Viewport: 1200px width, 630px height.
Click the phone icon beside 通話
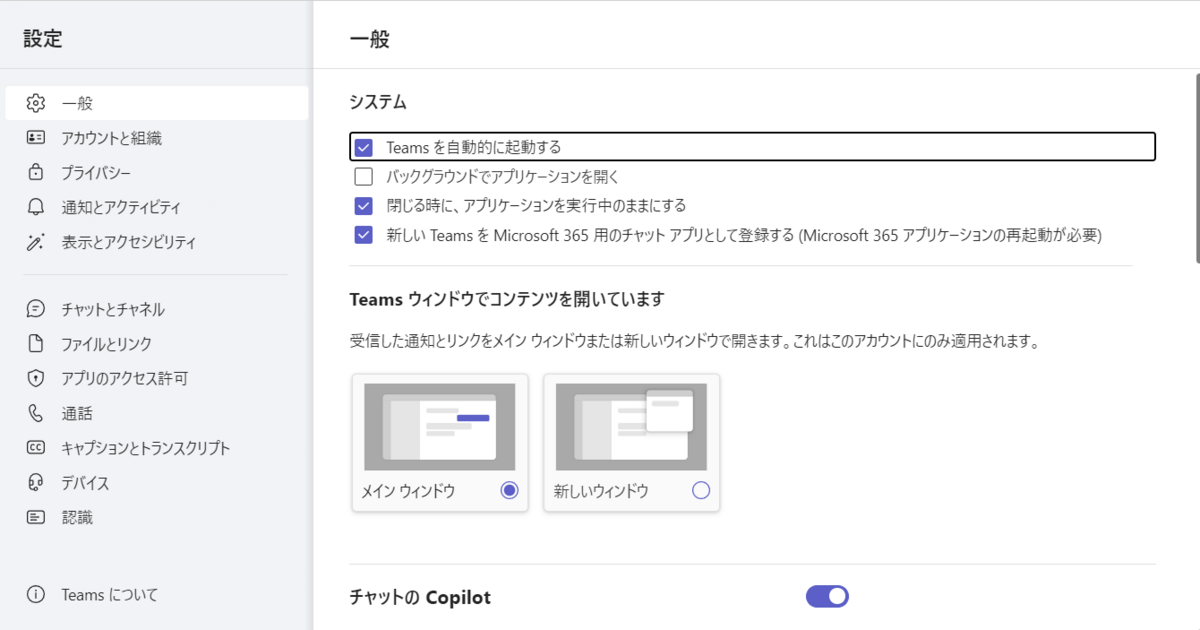(36, 413)
